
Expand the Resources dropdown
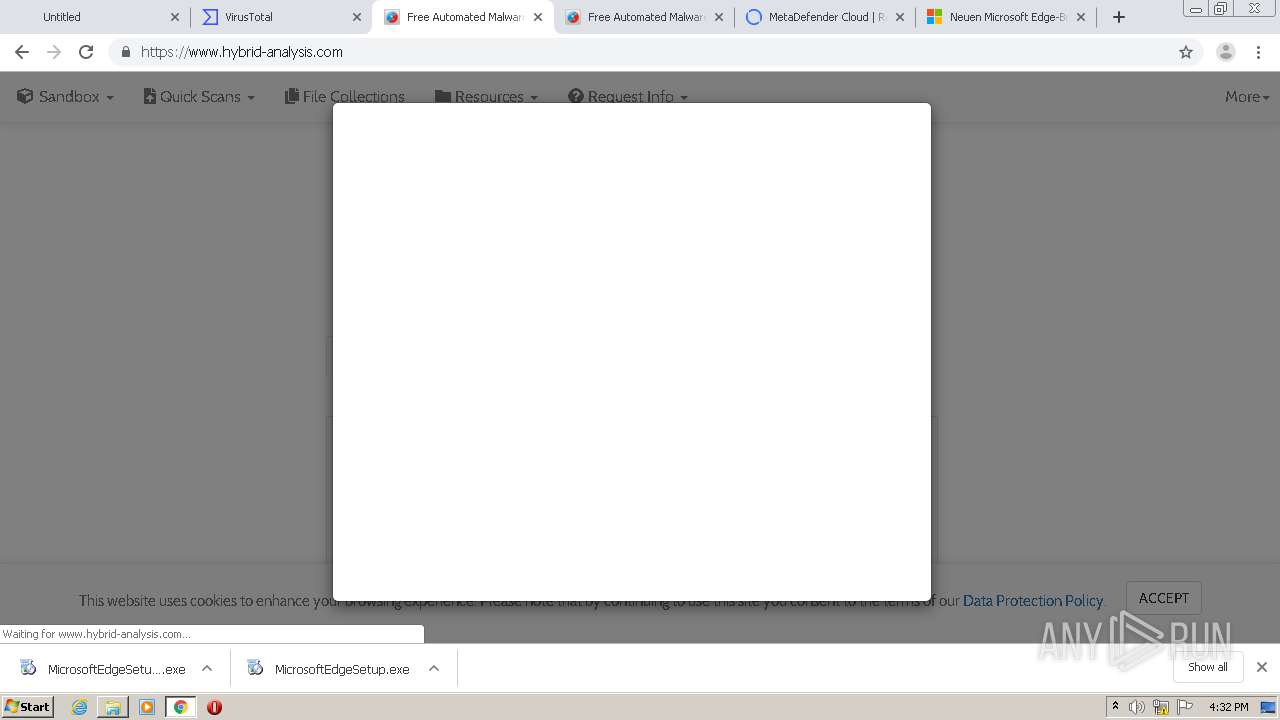click(x=486, y=97)
